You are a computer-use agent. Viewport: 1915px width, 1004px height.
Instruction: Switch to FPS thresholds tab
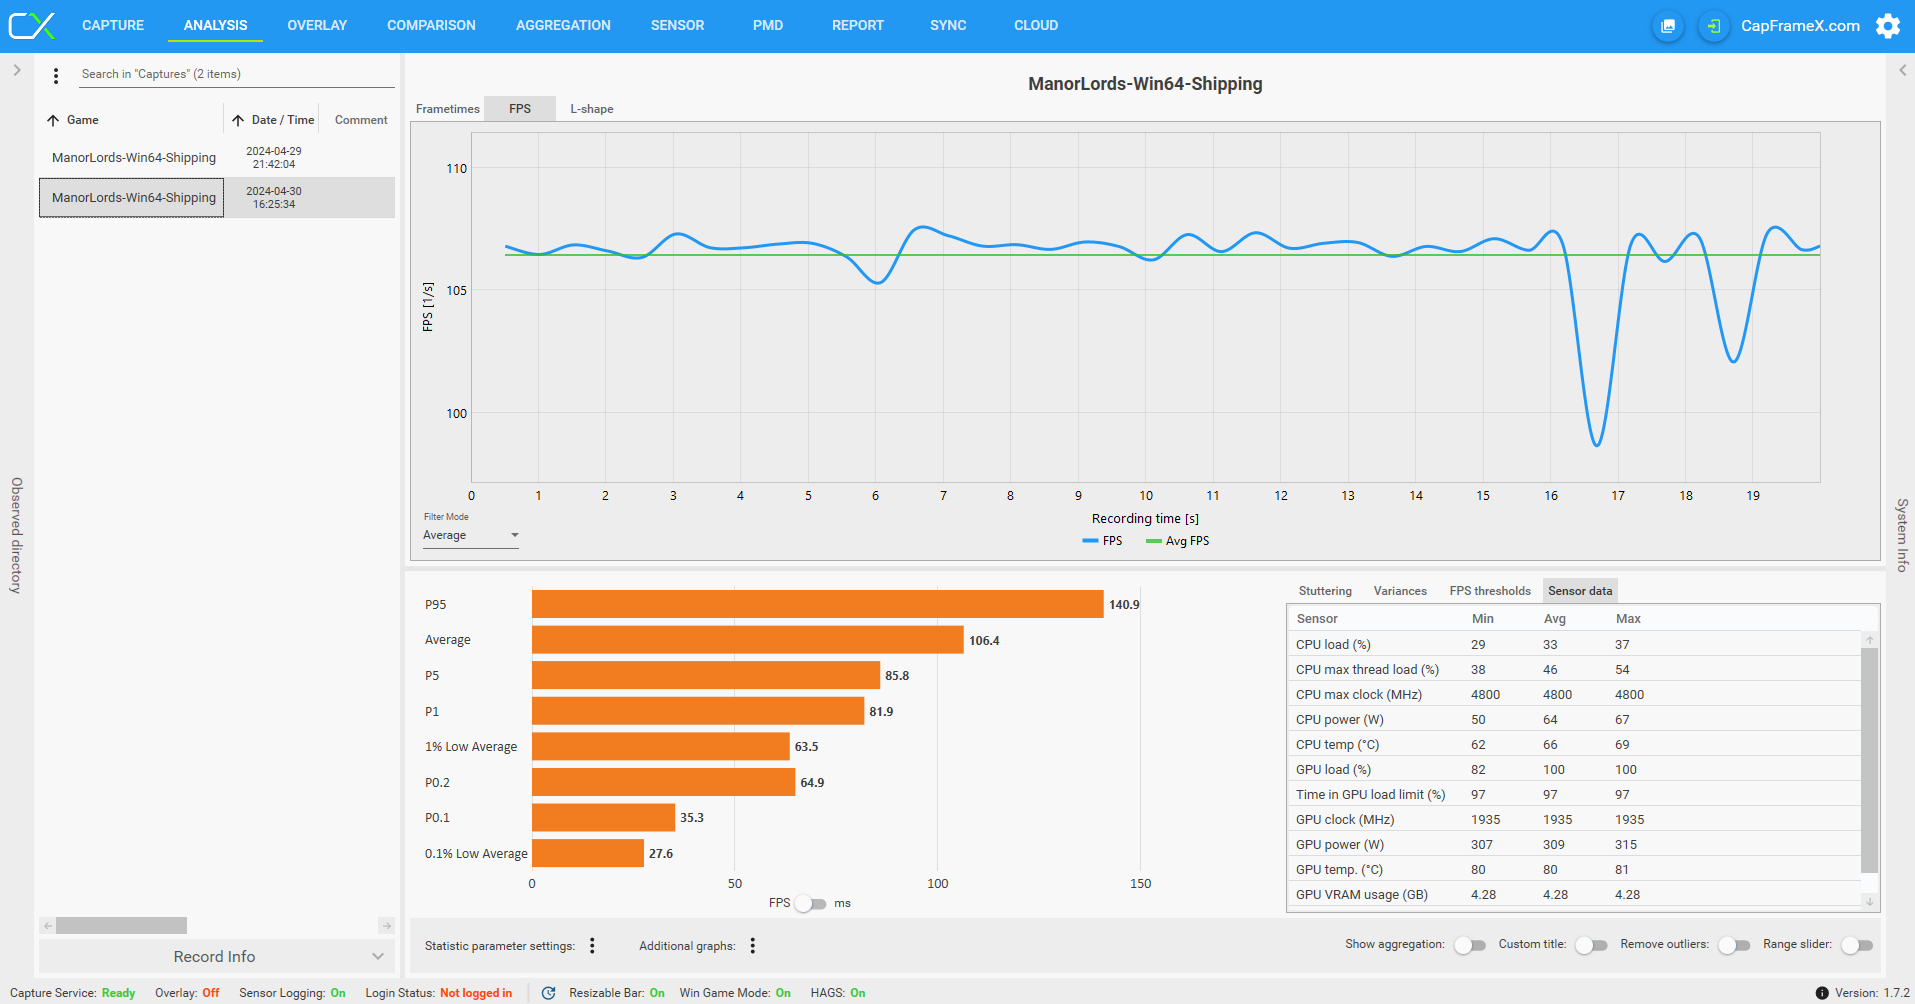point(1490,591)
